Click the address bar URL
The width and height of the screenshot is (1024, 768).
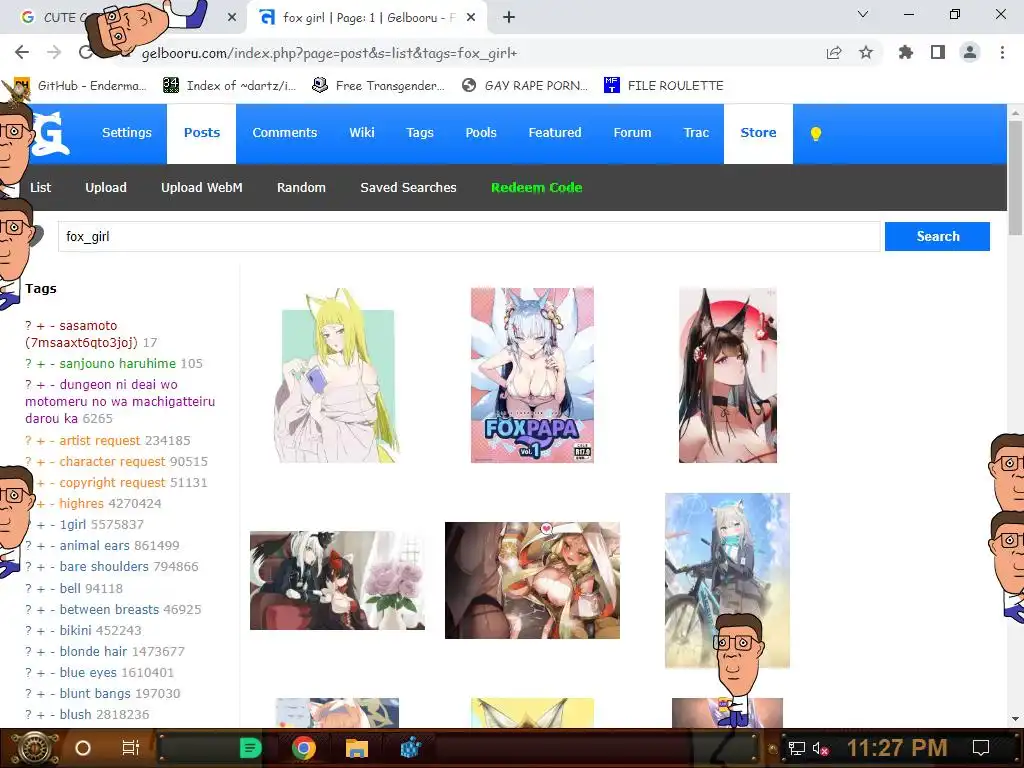tap(330, 53)
